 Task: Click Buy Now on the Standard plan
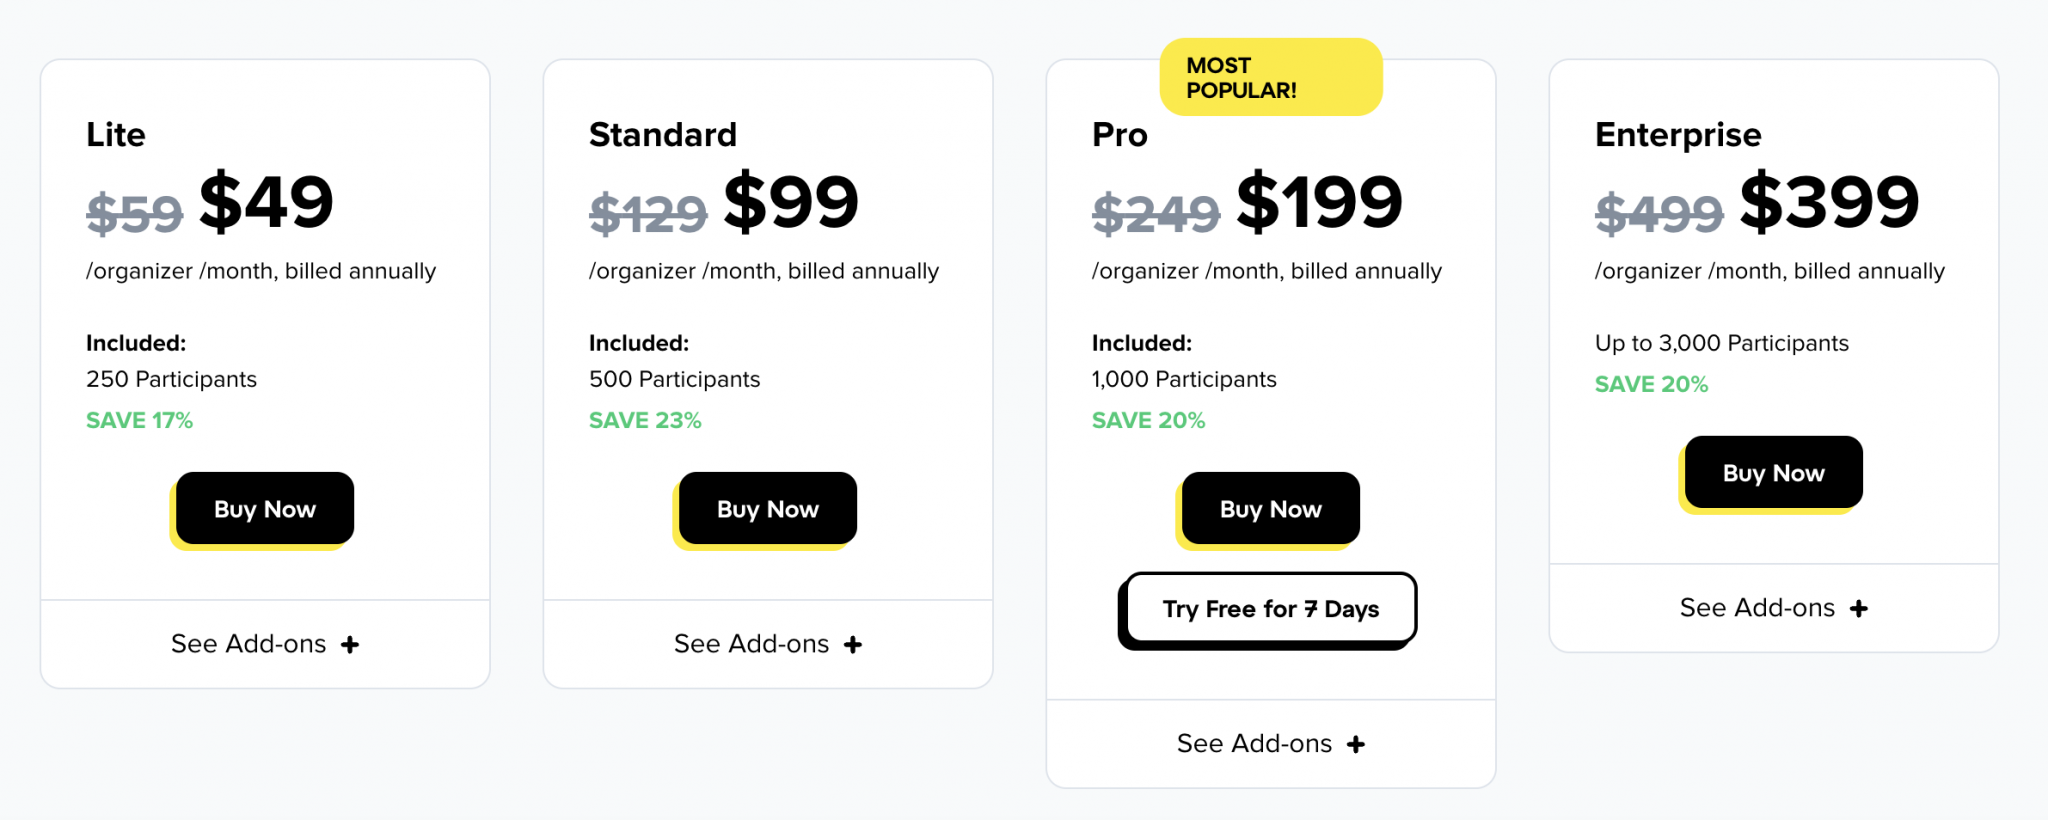766,509
